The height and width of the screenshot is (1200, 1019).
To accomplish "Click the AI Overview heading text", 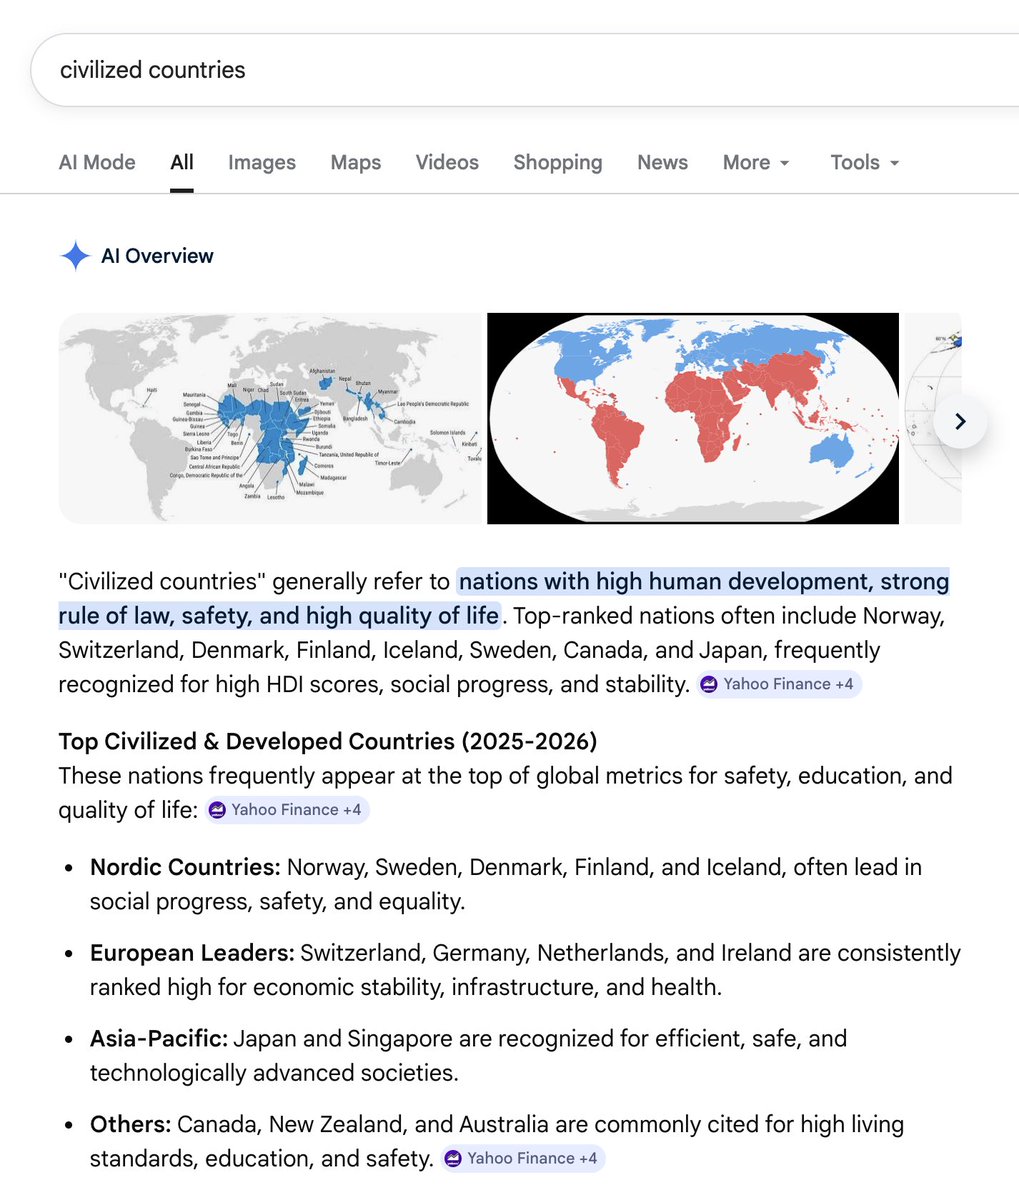I will 157,256.
